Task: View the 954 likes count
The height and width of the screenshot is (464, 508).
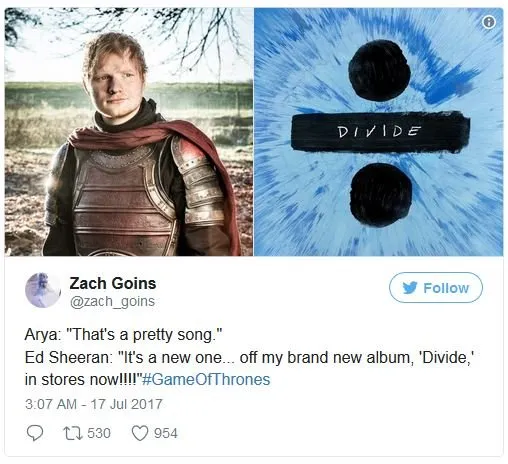Action: coord(166,433)
